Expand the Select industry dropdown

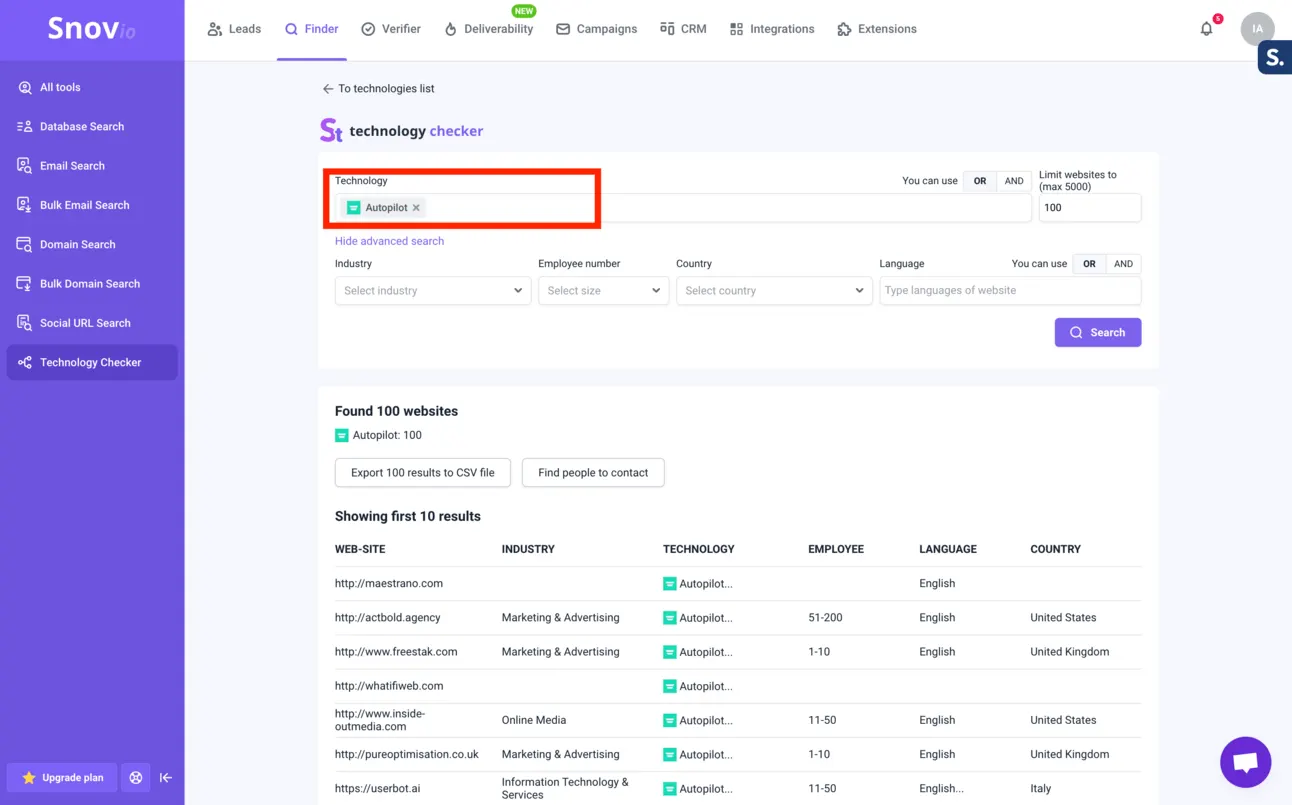point(433,291)
